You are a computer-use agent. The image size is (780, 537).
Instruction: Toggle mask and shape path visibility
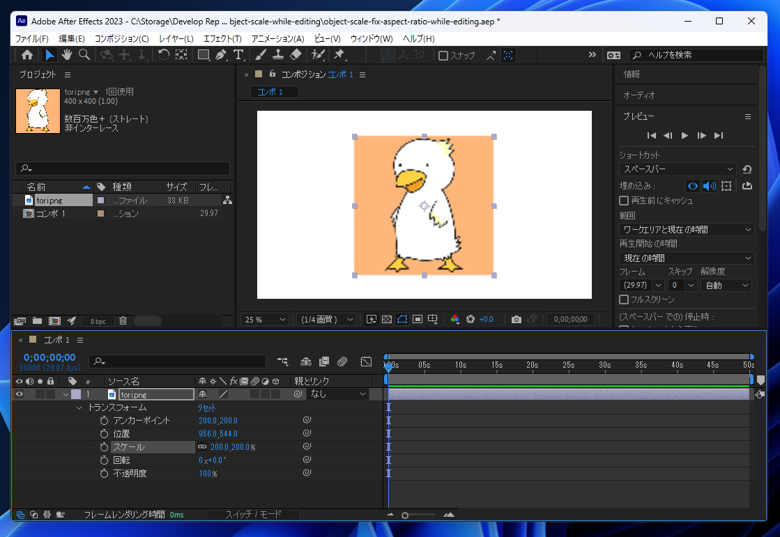402,319
